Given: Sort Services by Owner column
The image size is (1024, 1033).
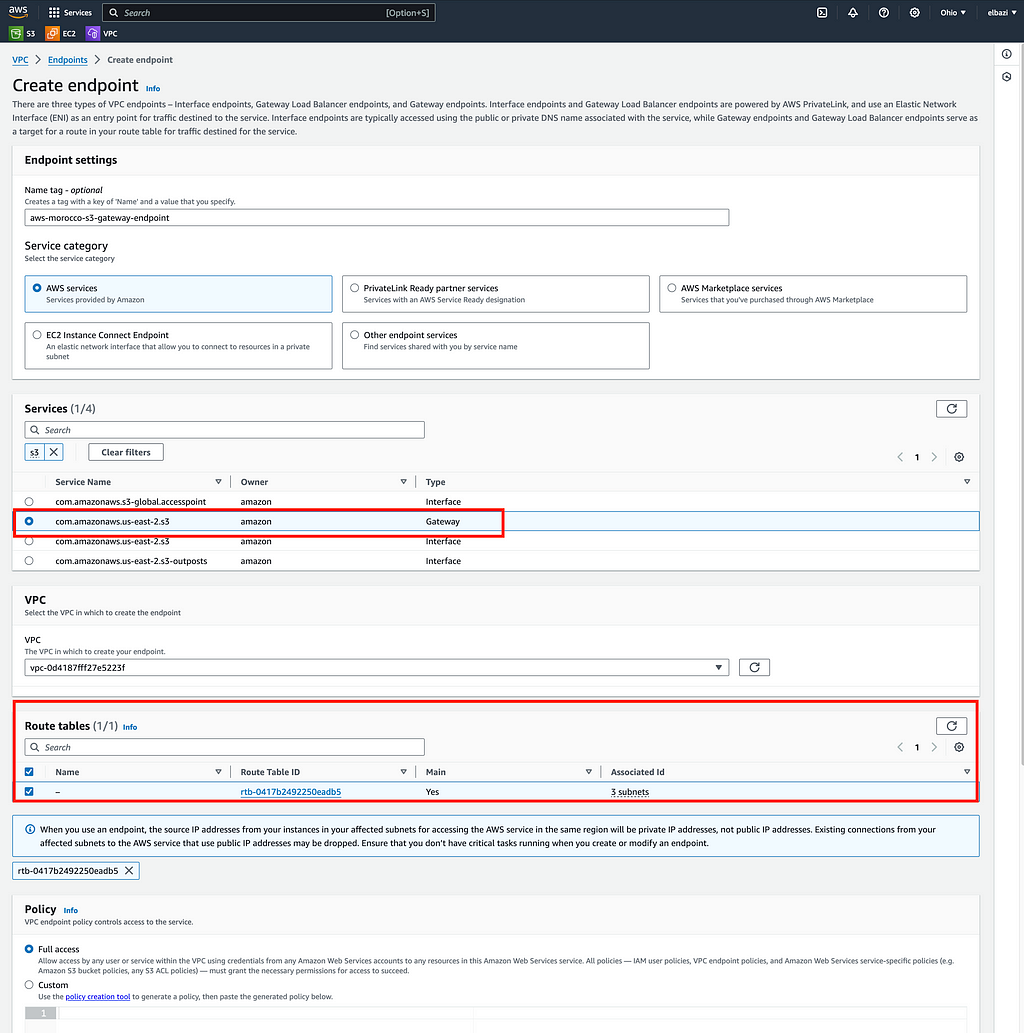Looking at the screenshot, I should (403, 482).
